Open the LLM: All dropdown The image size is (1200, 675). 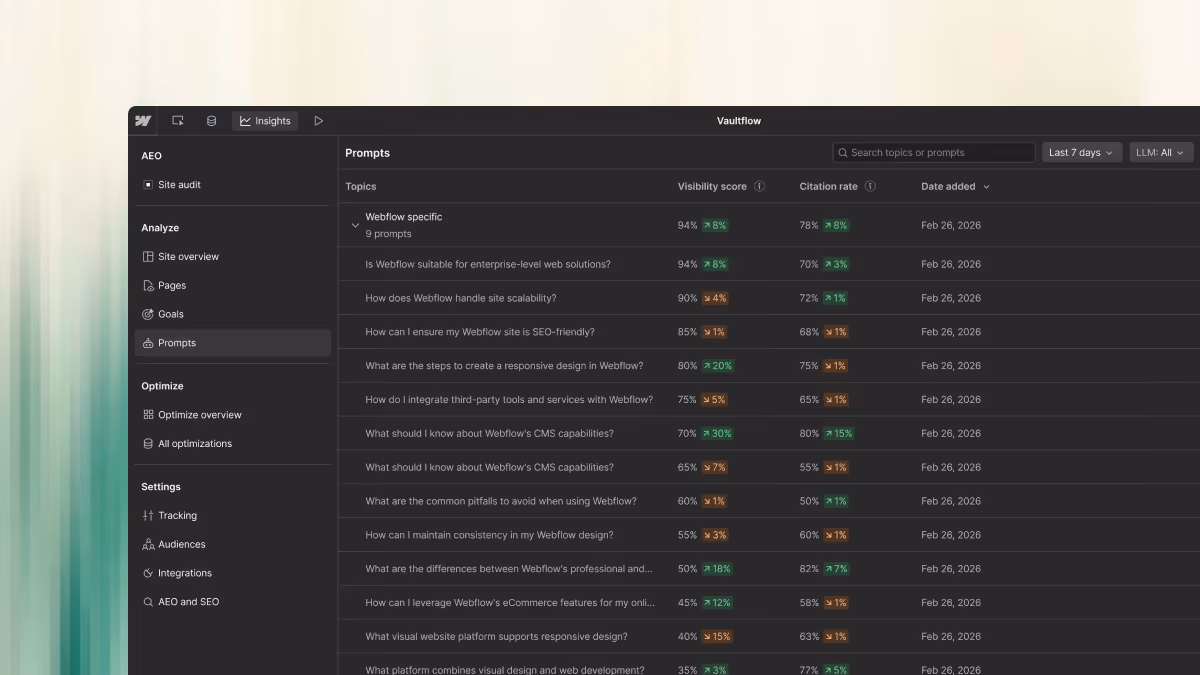click(1161, 153)
